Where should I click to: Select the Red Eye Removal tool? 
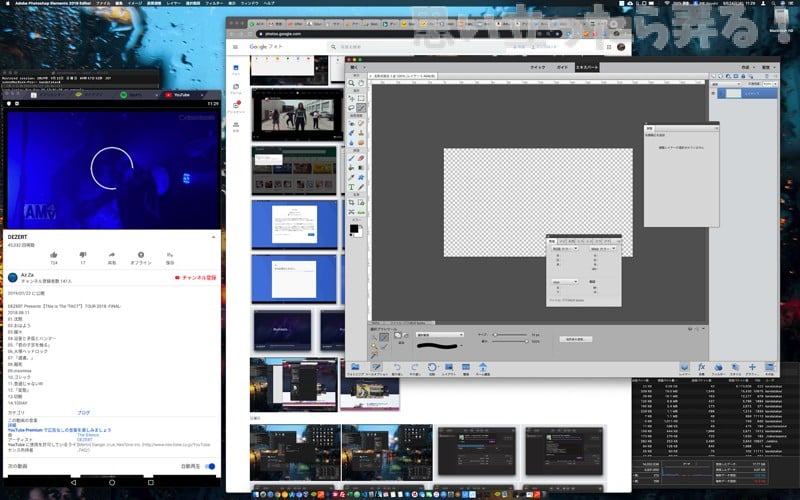tap(352, 123)
